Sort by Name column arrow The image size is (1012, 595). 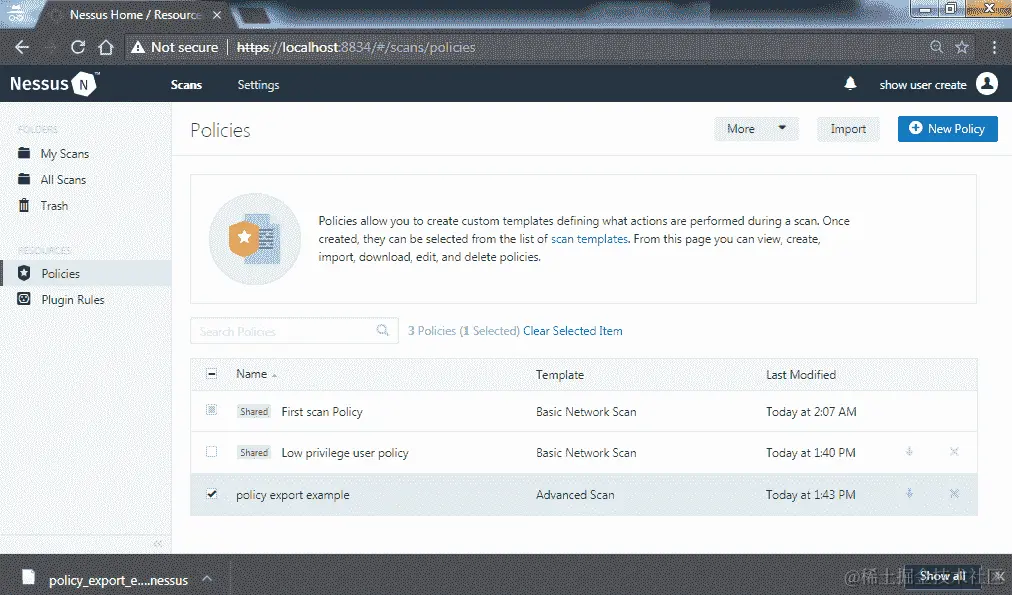[x=274, y=375]
